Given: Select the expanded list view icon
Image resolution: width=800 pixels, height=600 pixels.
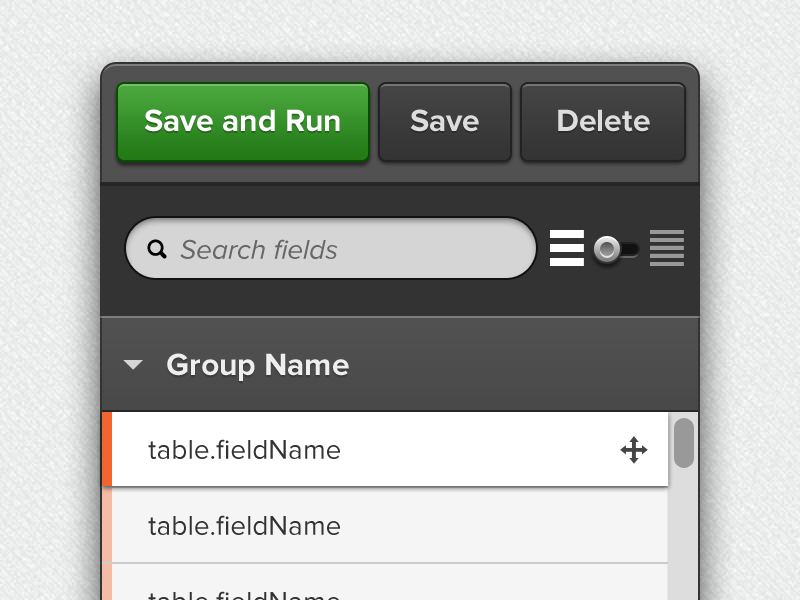Looking at the screenshot, I should (x=566, y=248).
